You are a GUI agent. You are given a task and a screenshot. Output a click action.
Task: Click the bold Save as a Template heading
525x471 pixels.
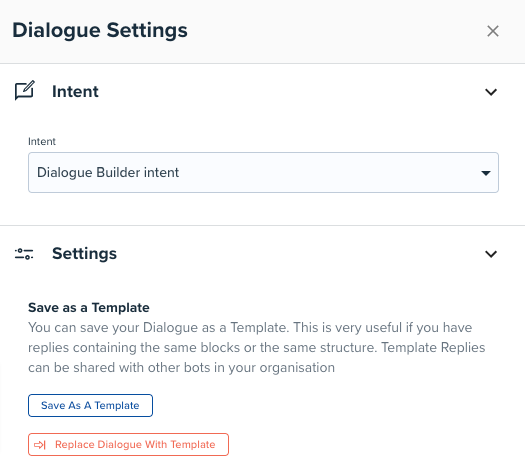89,307
